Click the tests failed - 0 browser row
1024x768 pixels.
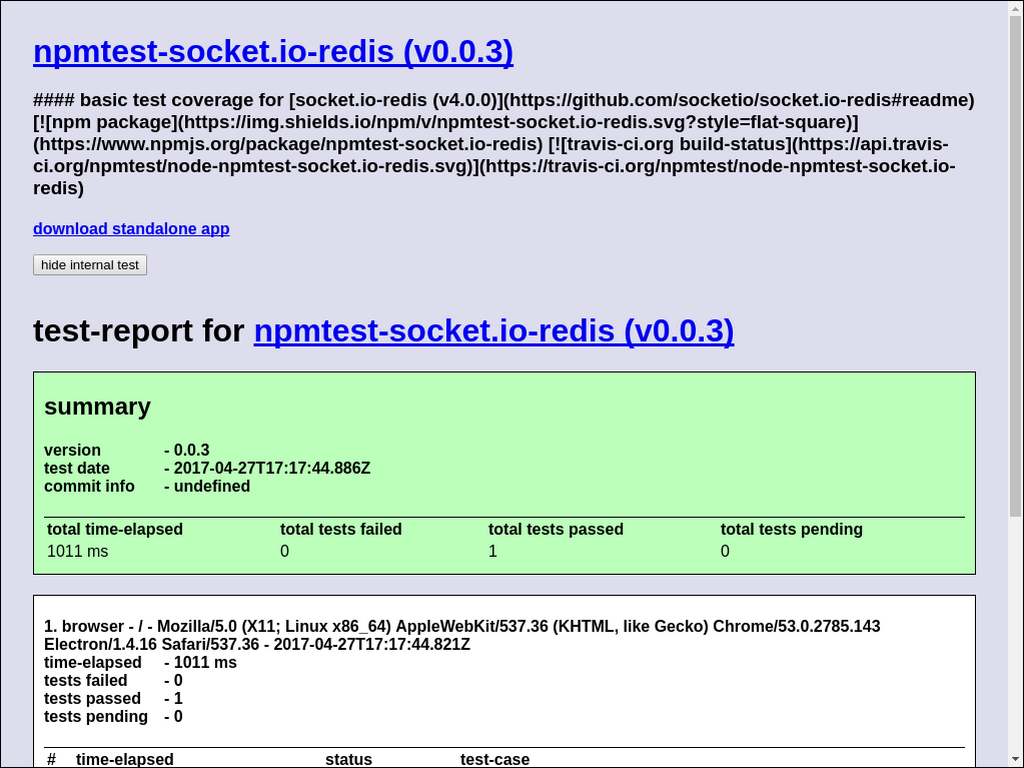[114, 680]
